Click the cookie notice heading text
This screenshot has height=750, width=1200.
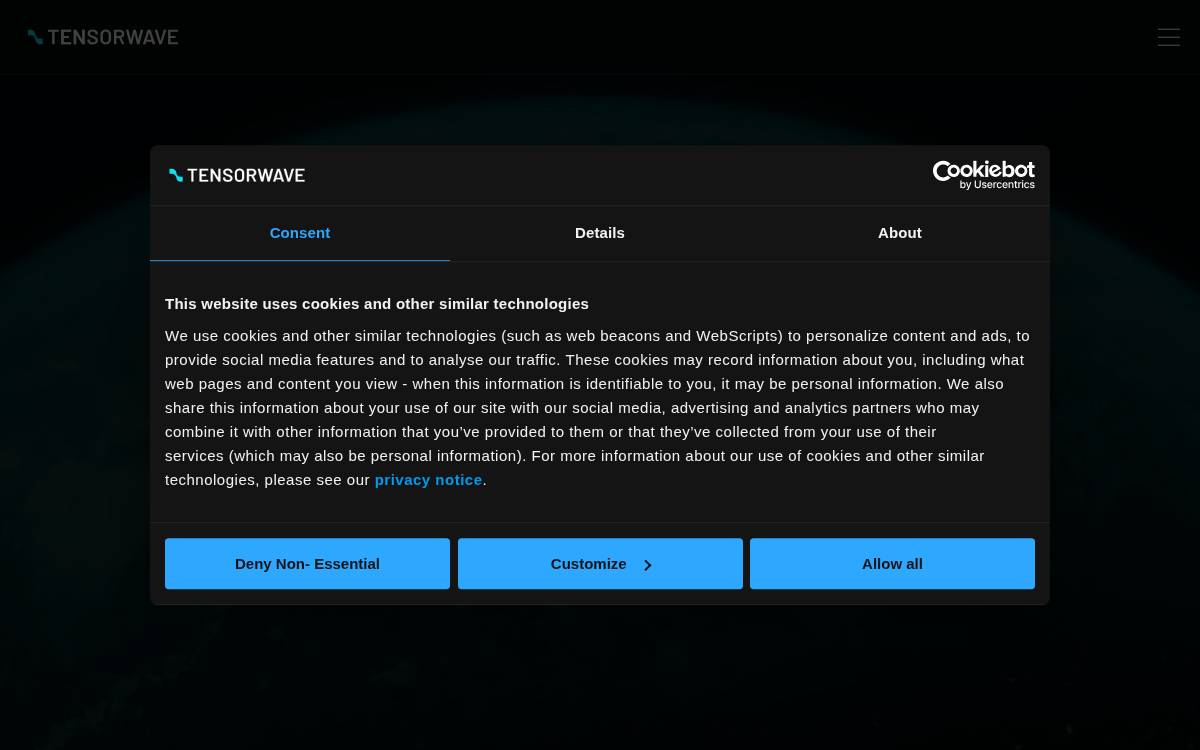377,304
